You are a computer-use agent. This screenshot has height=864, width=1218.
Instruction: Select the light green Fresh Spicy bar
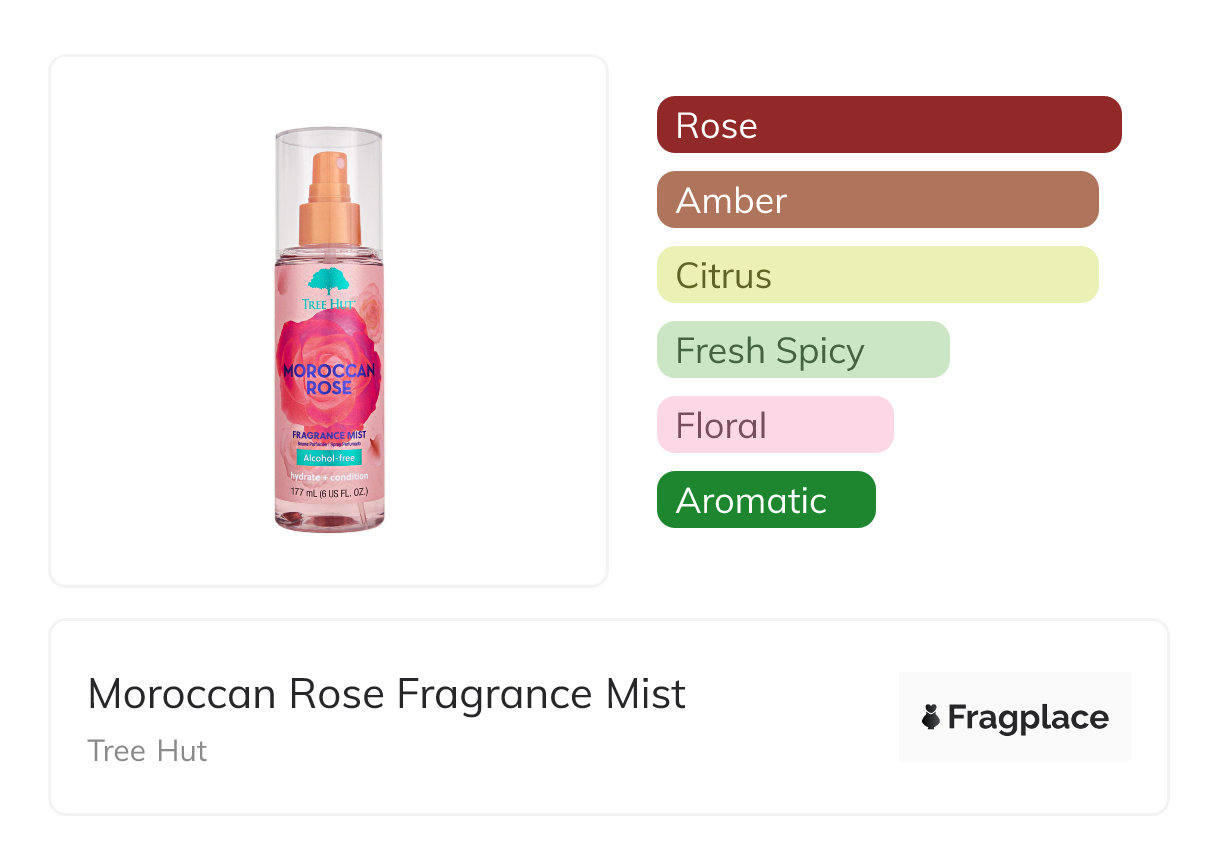(802, 350)
